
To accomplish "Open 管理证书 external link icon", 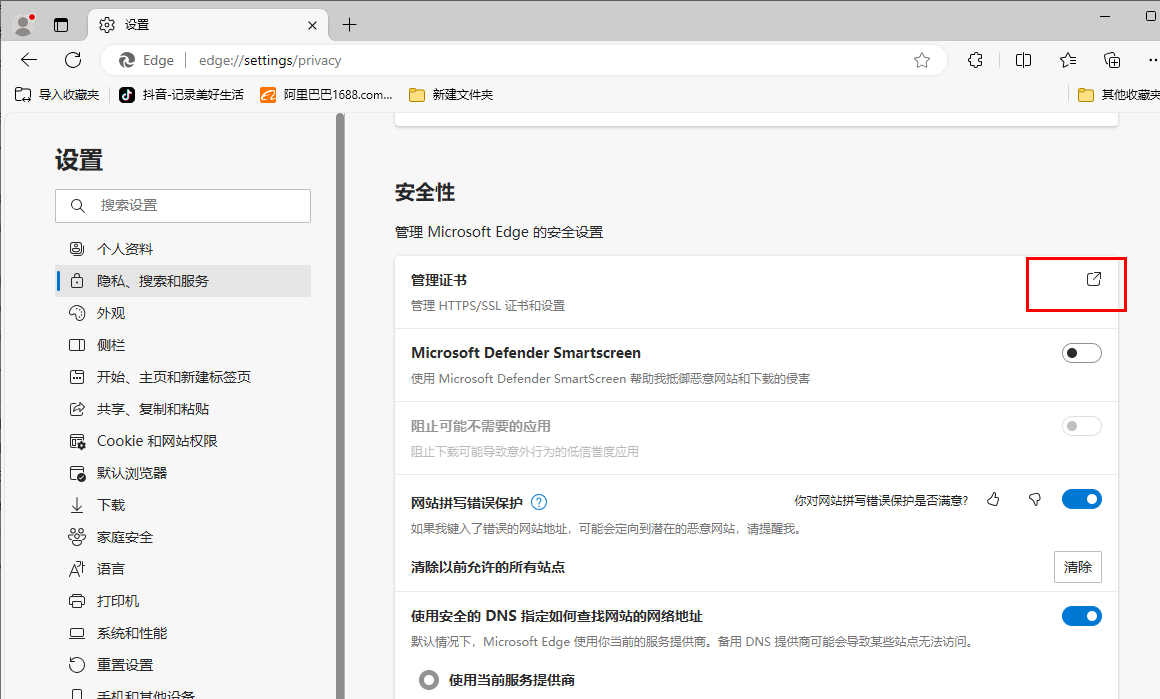I will [1093, 279].
